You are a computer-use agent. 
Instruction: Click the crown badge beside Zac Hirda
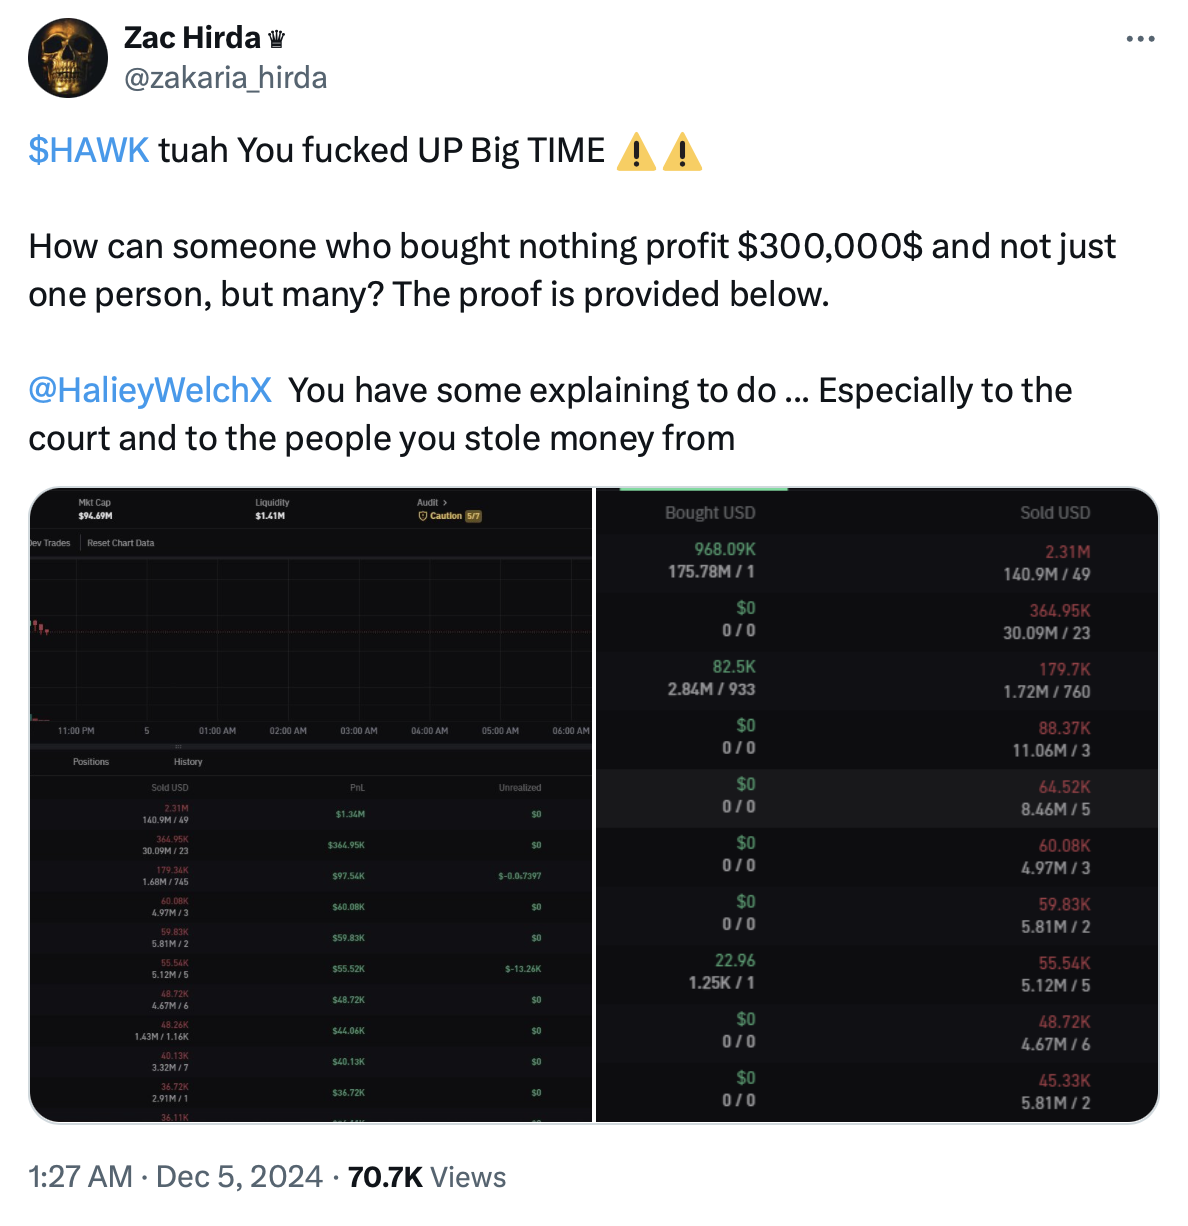277,39
